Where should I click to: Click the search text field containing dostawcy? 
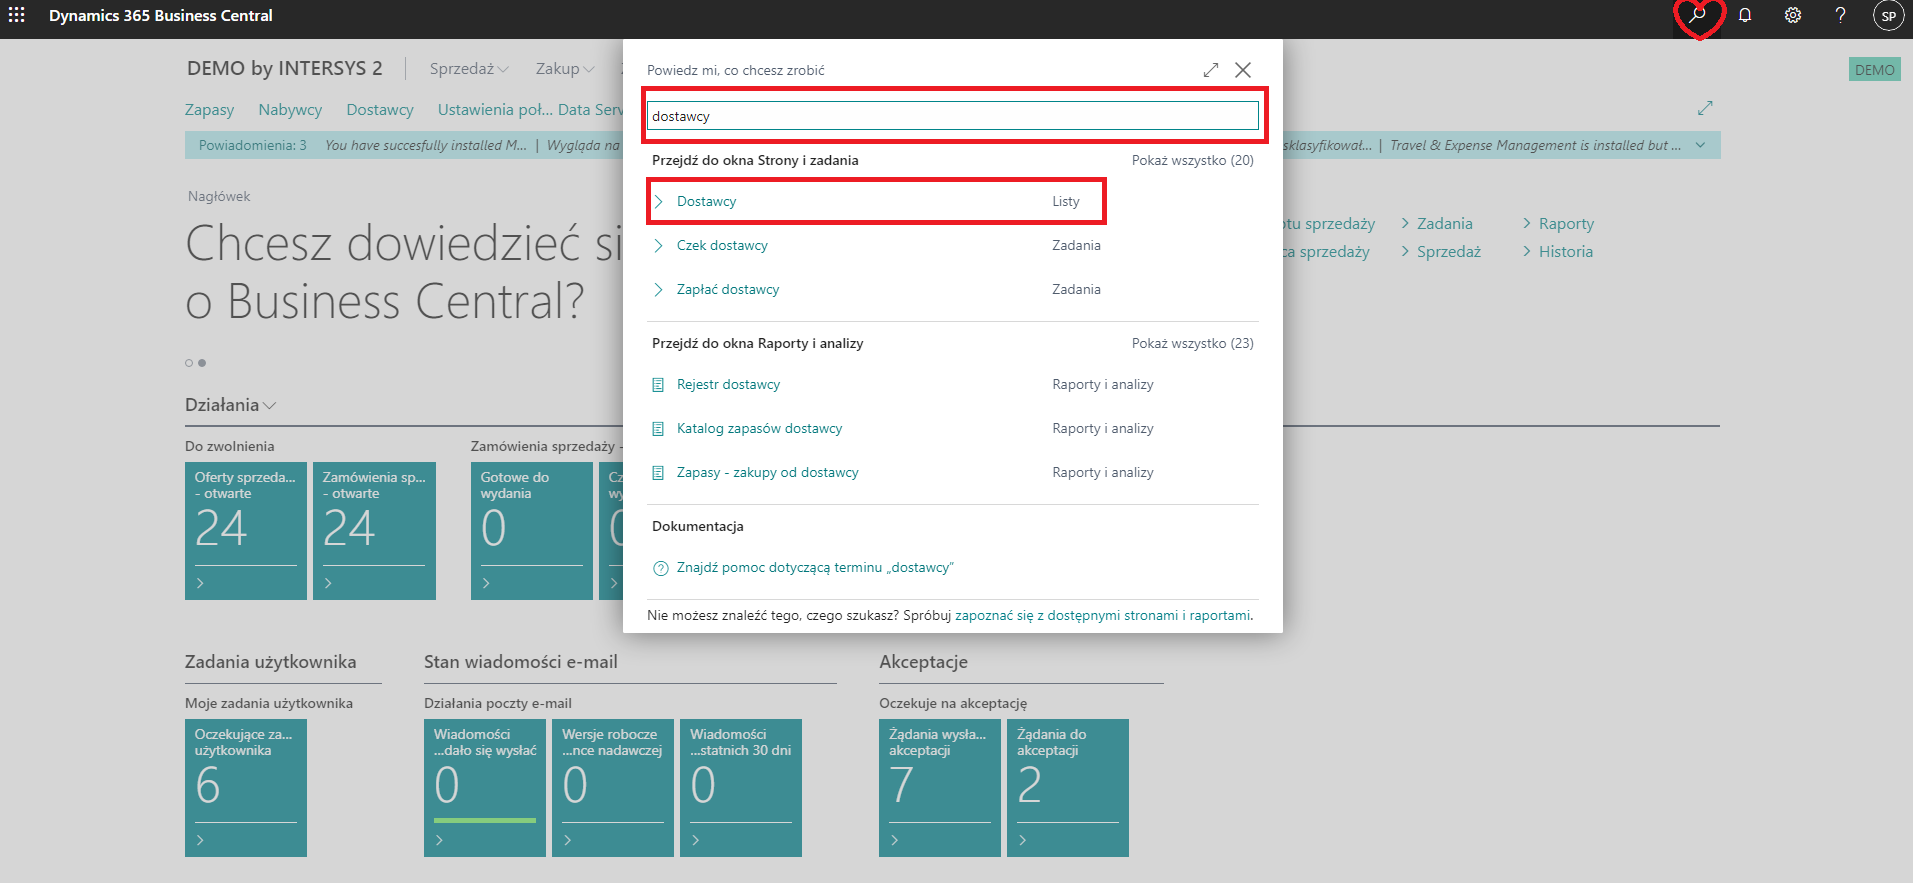click(x=952, y=116)
